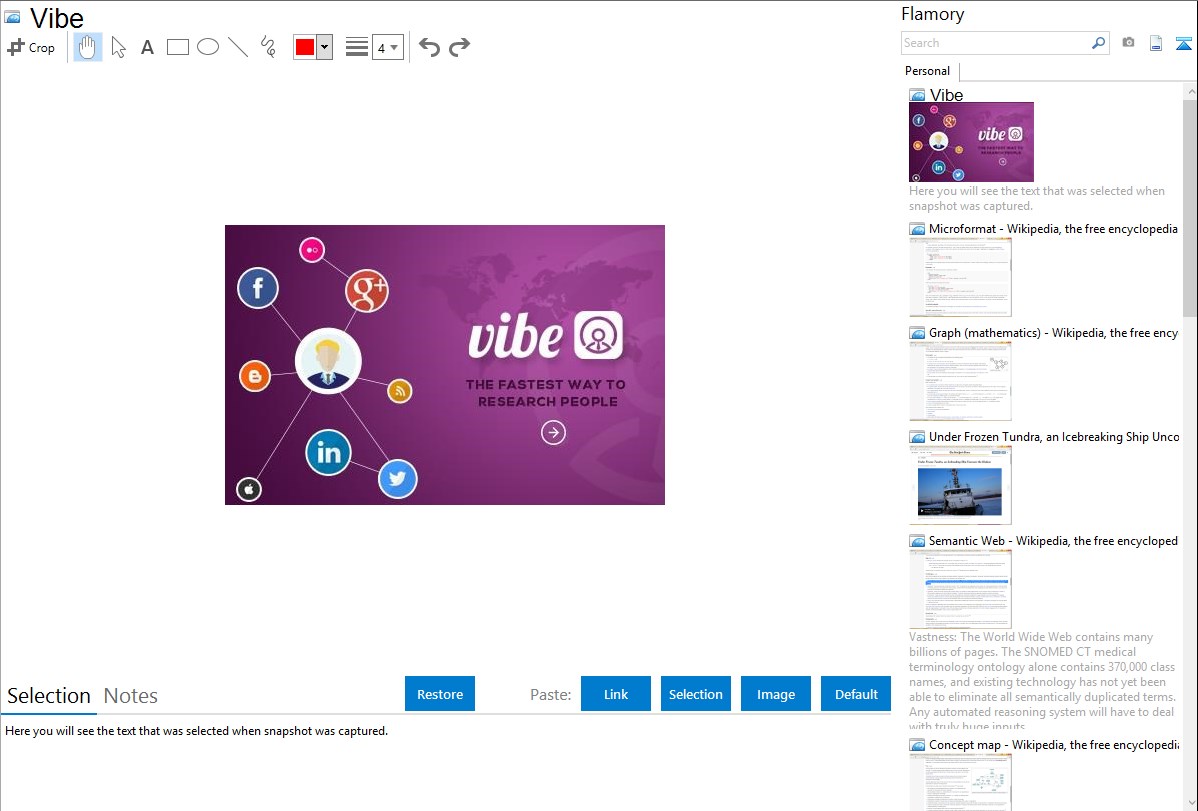The width and height of the screenshot is (1198, 811).
Task: Click the Vibe title in snapshot list
Action: point(946,95)
